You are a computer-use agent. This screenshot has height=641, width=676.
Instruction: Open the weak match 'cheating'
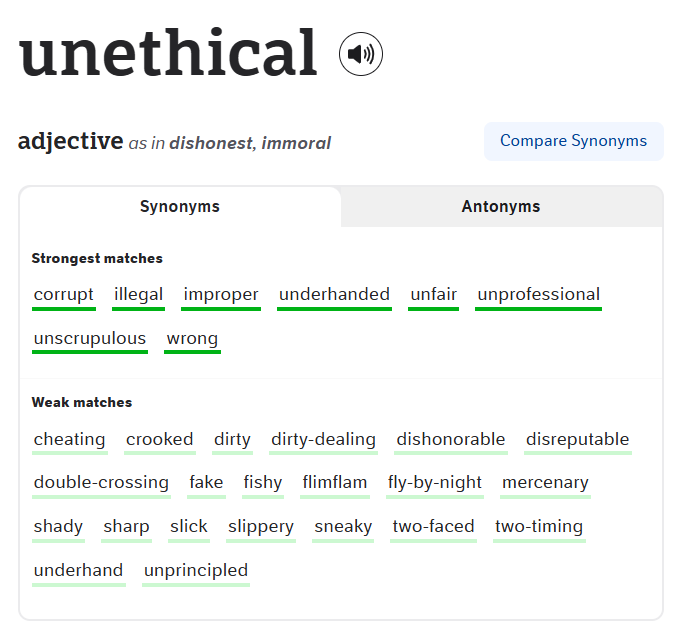(x=69, y=440)
